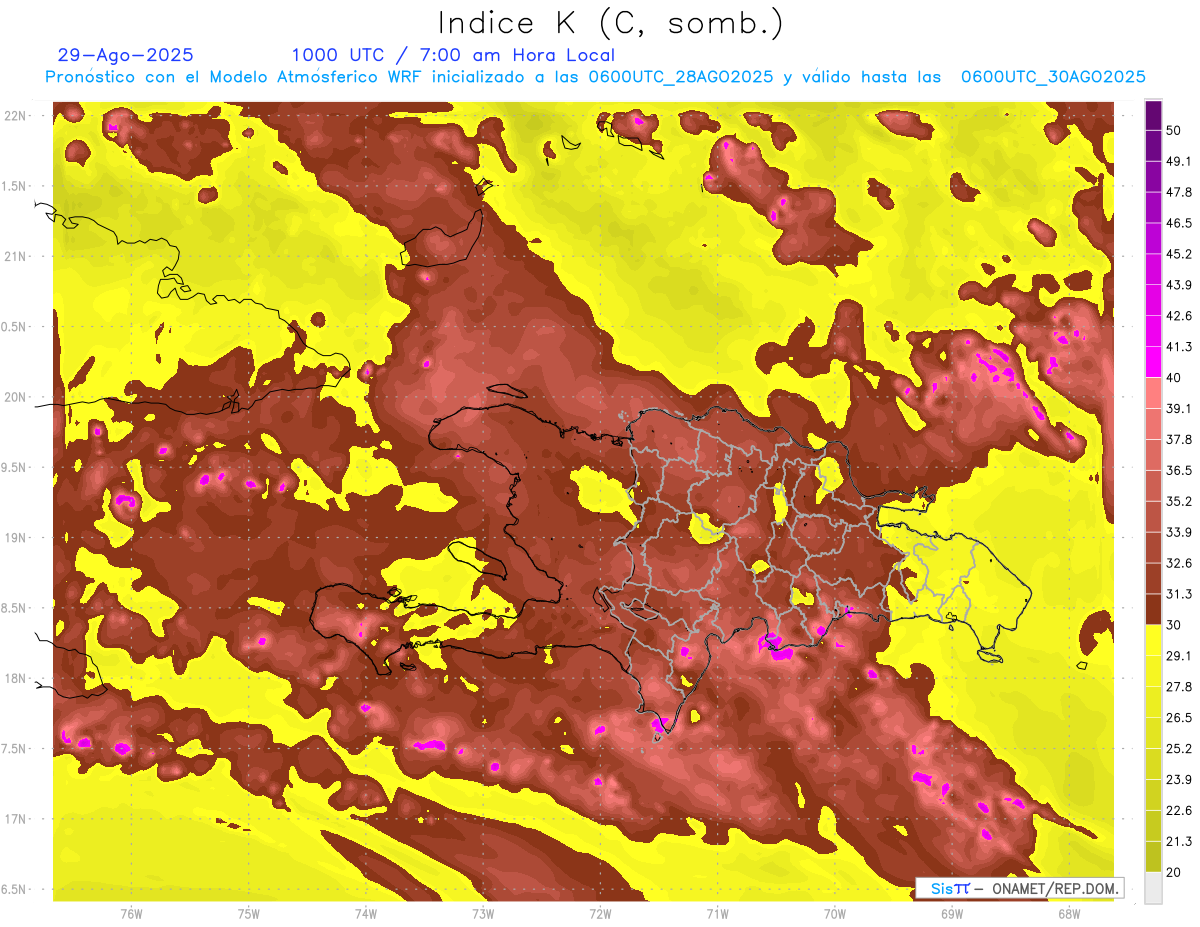Click the "21N" latitude axis label

(x=15, y=256)
